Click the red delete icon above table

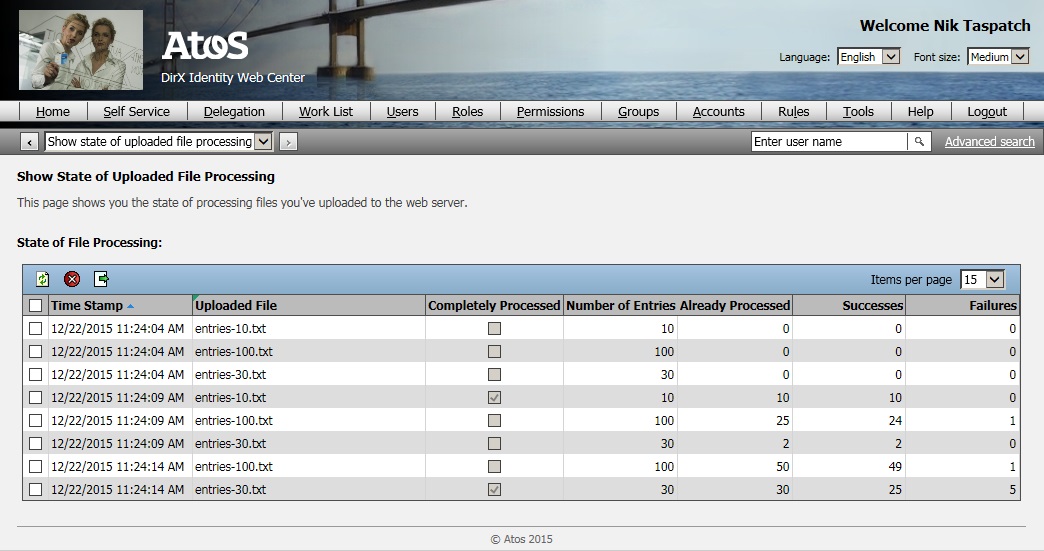click(72, 280)
